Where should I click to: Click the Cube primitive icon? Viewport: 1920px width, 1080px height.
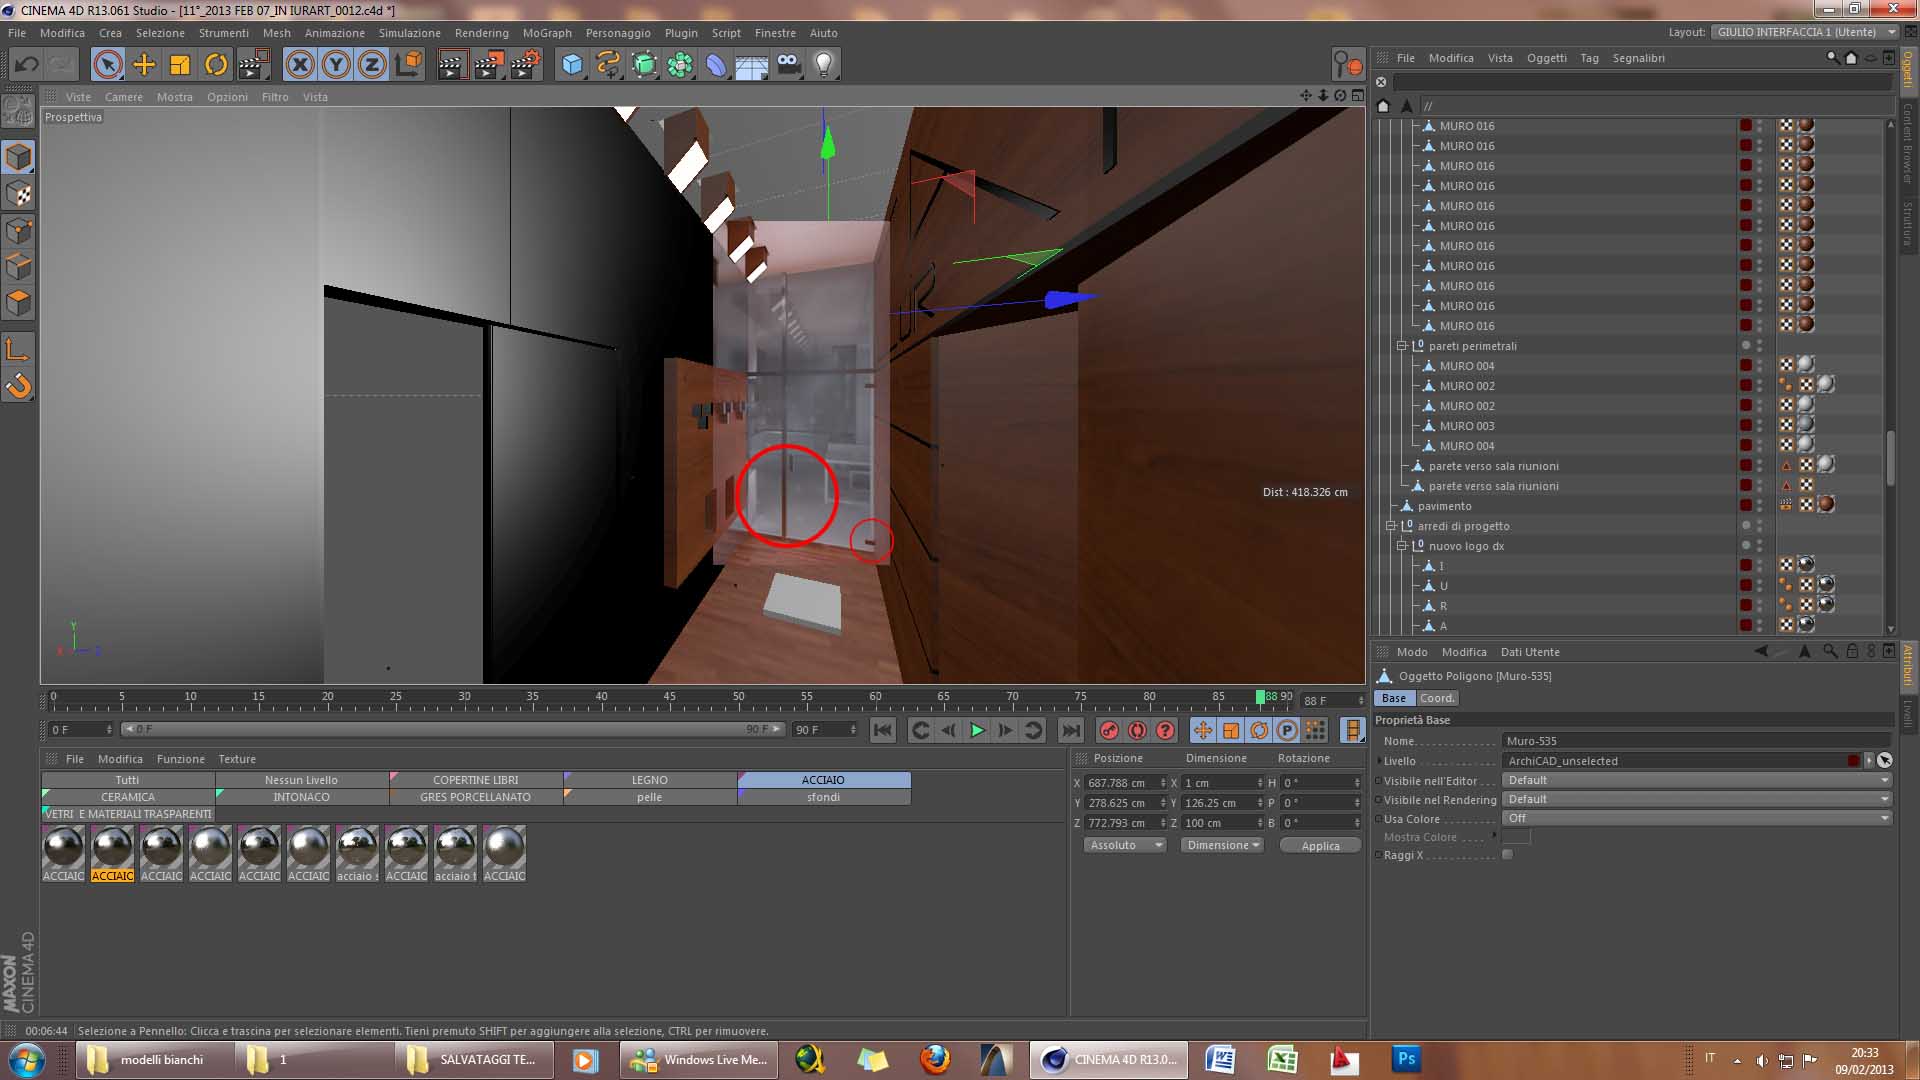coord(572,65)
